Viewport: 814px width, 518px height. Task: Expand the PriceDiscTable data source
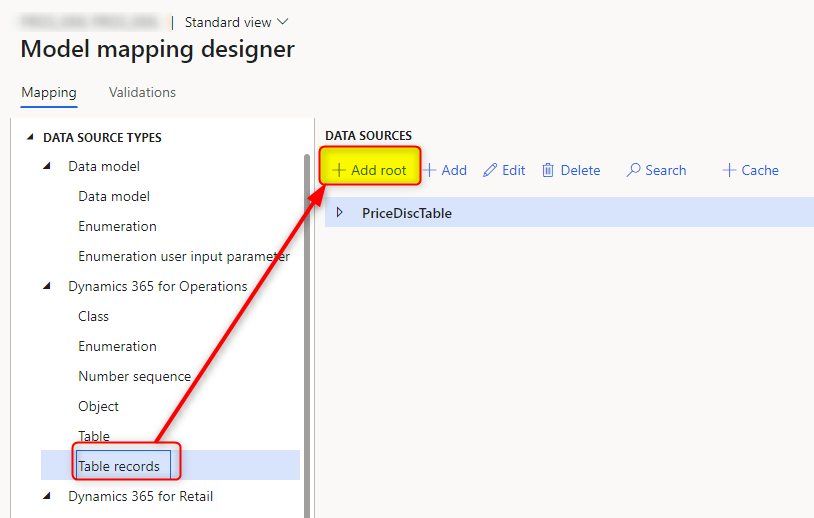tap(339, 212)
